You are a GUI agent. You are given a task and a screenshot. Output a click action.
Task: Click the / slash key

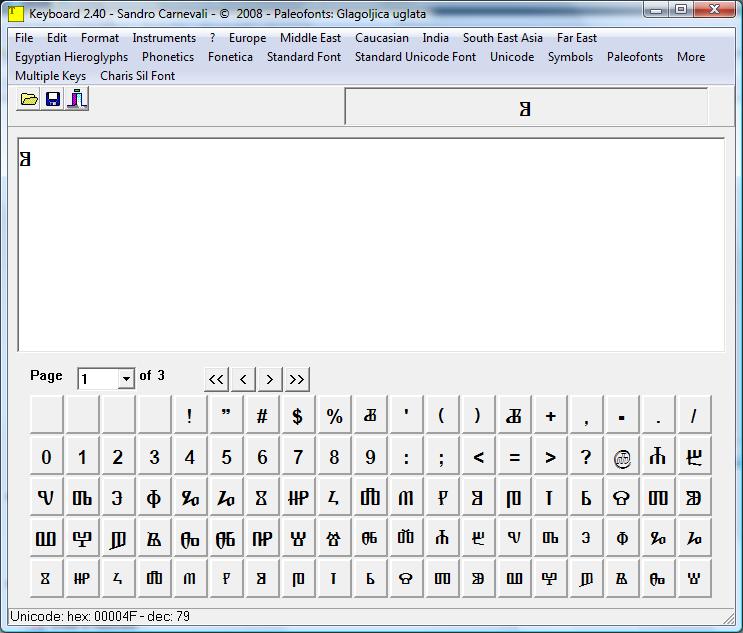coord(694,416)
